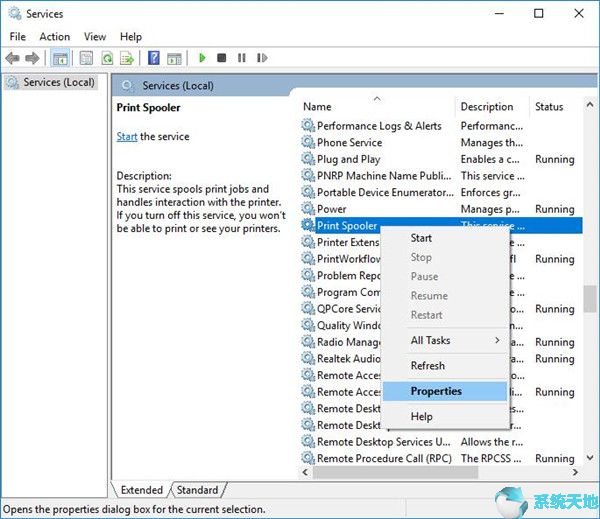
Task: Click gear icon beside Print Spooler
Action: click(x=308, y=225)
